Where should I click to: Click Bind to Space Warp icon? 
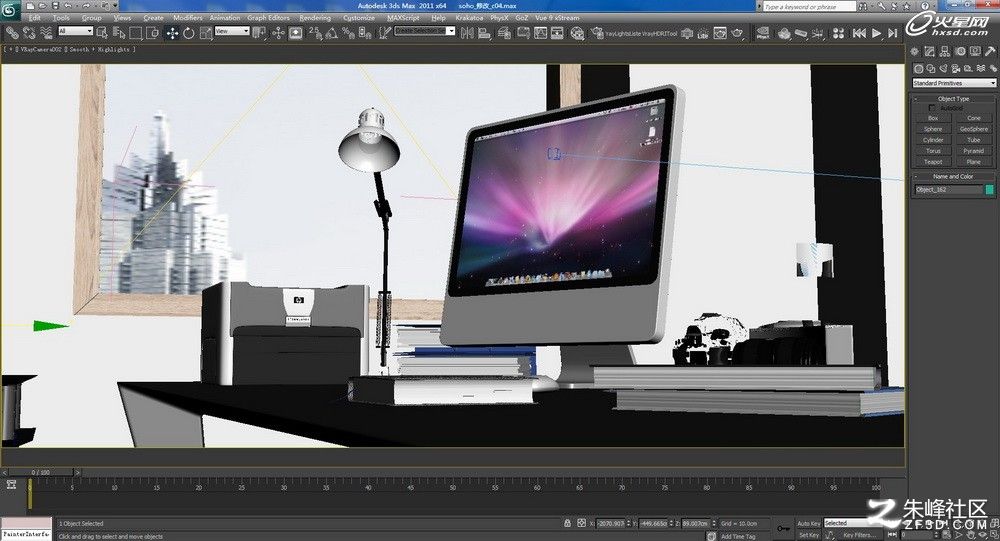[46, 32]
